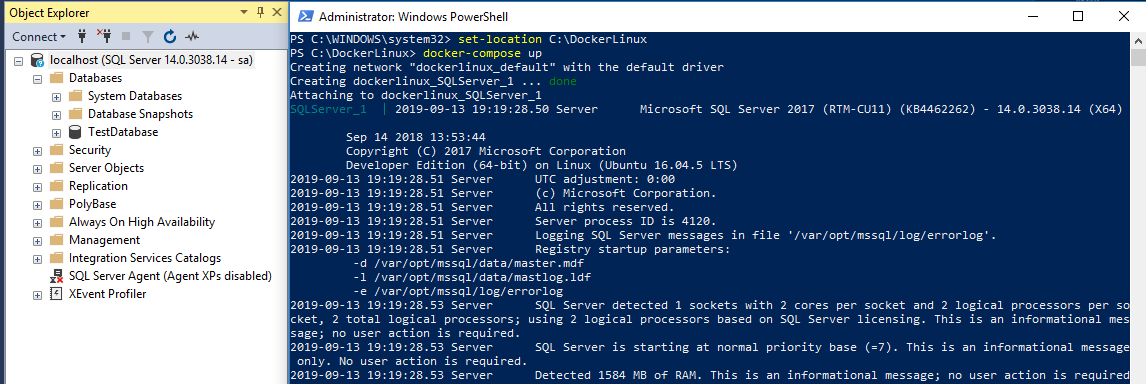Collapse the Databases folder node
1146x384 pixels.
[37, 78]
